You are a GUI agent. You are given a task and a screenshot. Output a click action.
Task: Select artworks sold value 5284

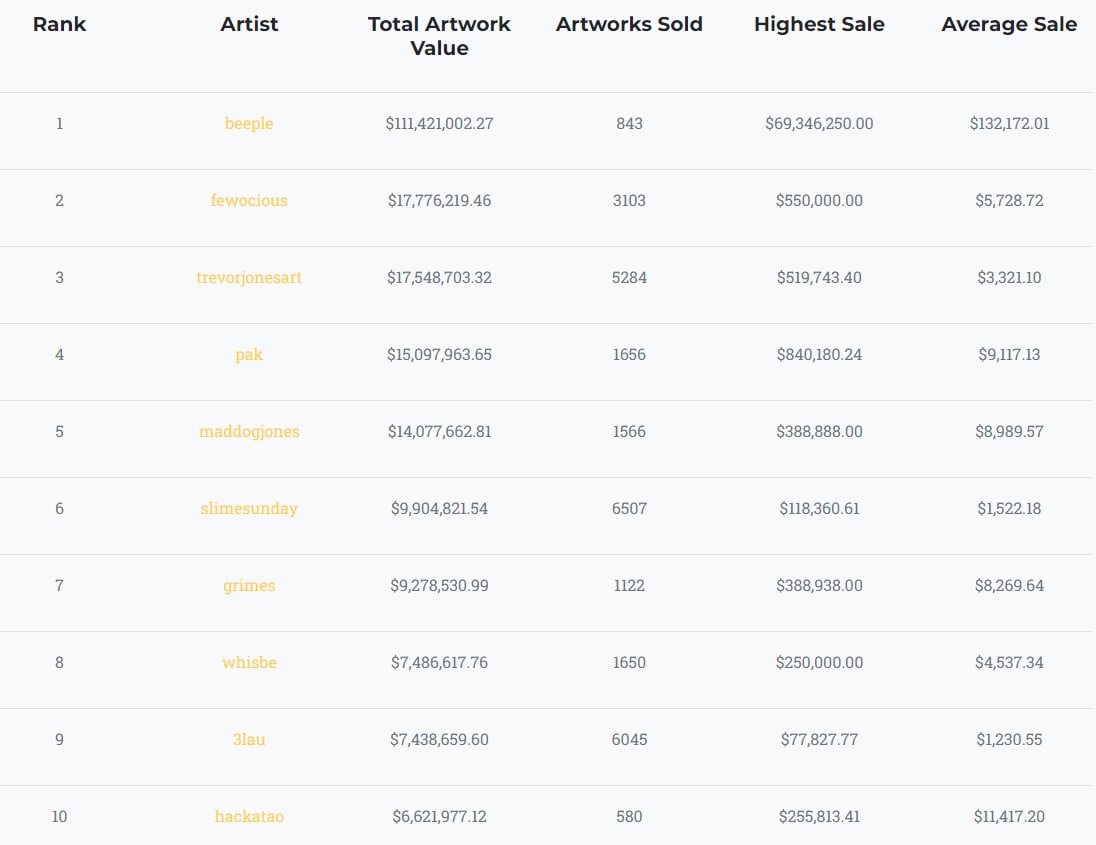point(629,277)
